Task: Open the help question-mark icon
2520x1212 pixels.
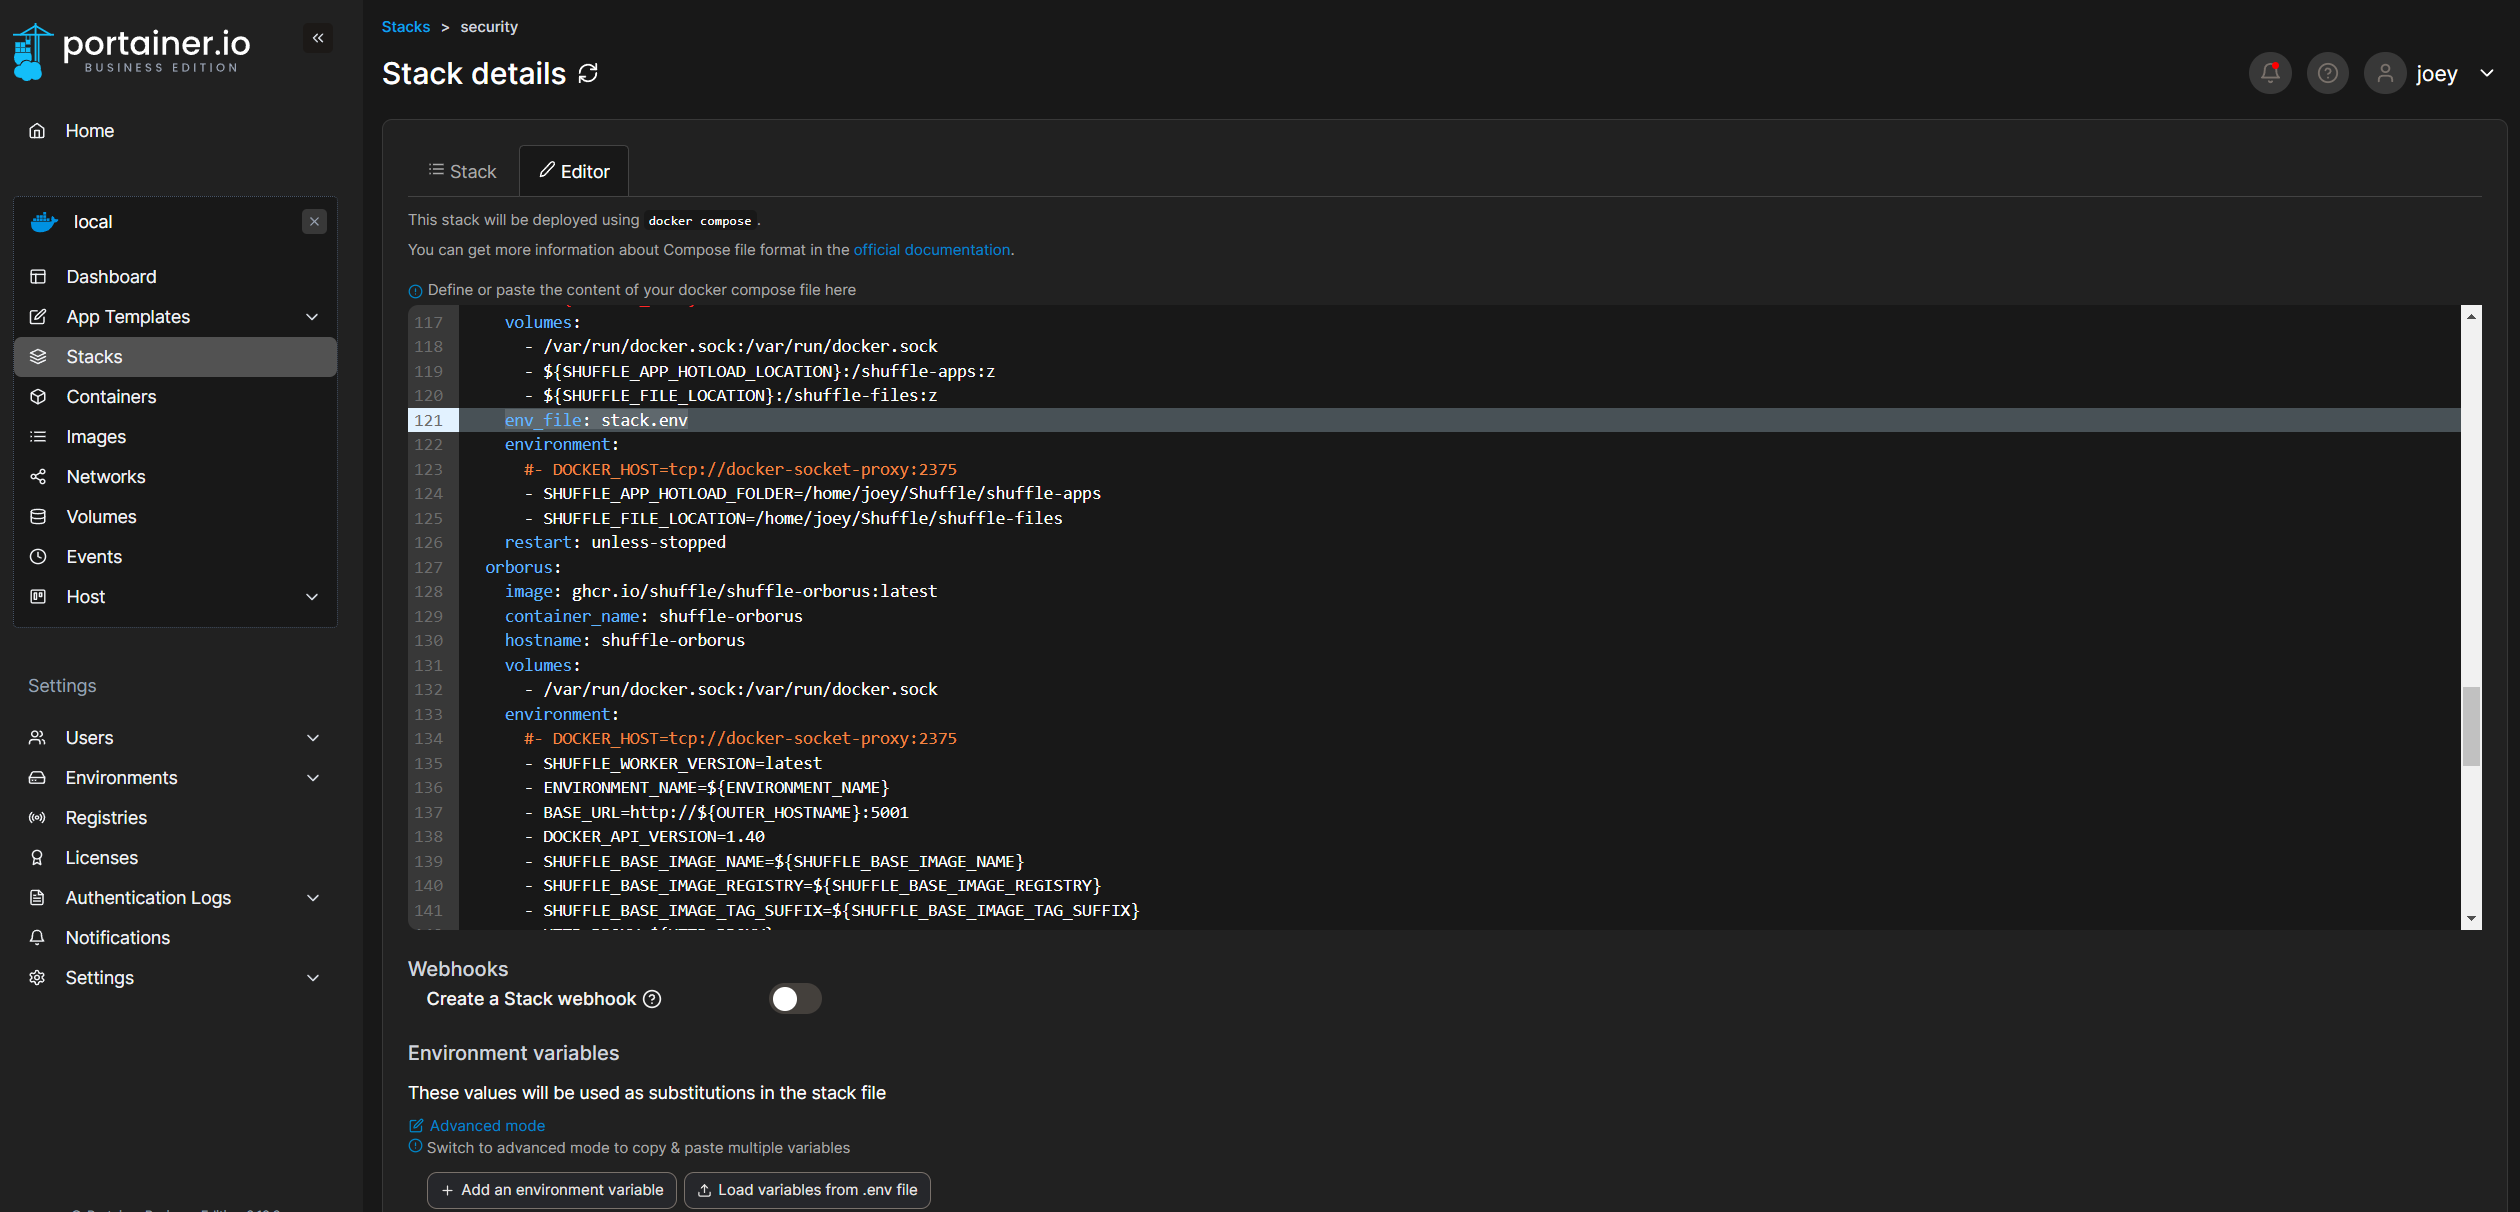Action: [x=2327, y=72]
